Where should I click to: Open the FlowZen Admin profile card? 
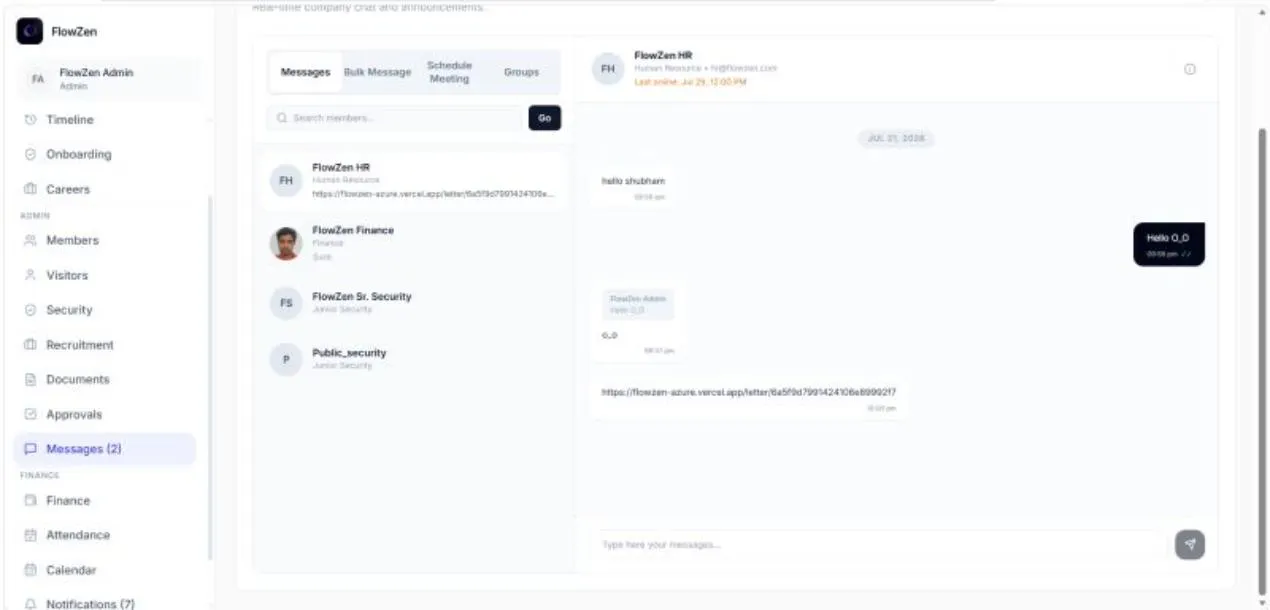tap(109, 79)
